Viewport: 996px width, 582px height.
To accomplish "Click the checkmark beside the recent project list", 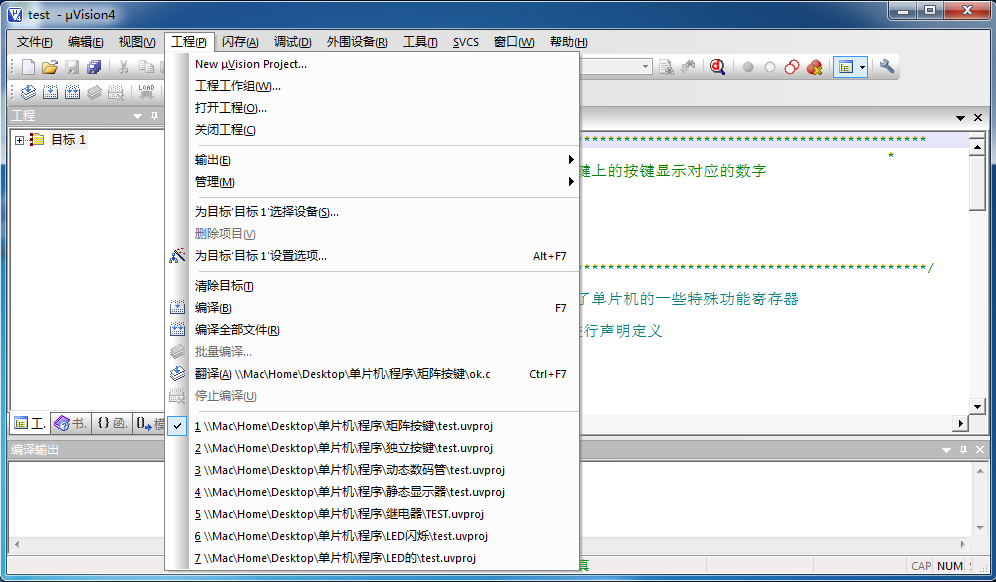I will coord(178,425).
